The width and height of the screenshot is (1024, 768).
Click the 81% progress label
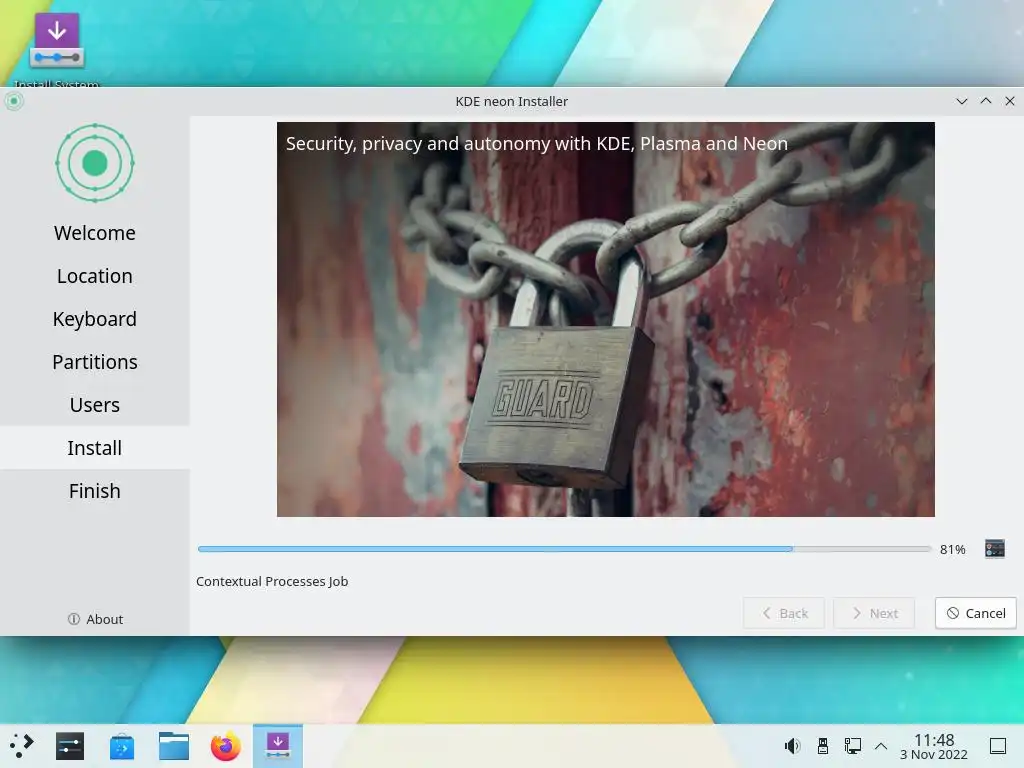[952, 550]
